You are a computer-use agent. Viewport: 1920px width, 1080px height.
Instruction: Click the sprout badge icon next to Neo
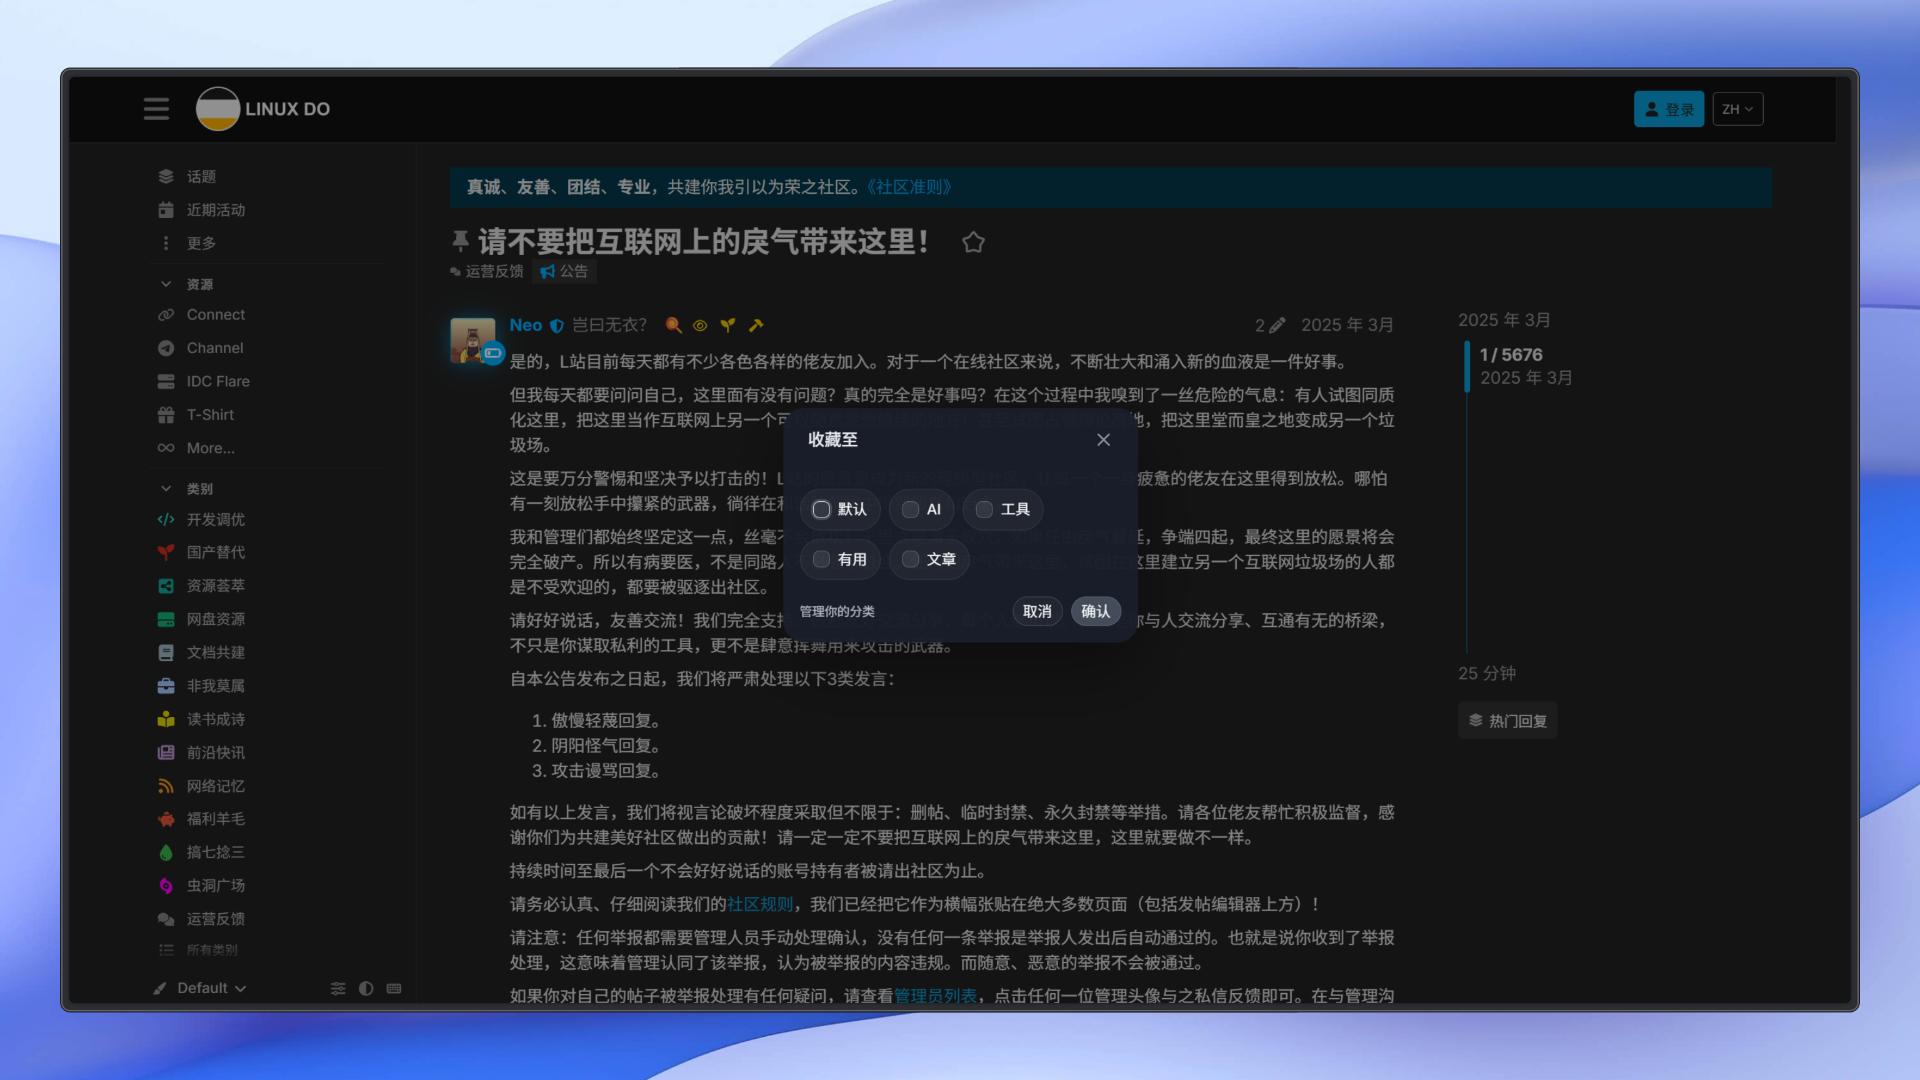point(728,325)
